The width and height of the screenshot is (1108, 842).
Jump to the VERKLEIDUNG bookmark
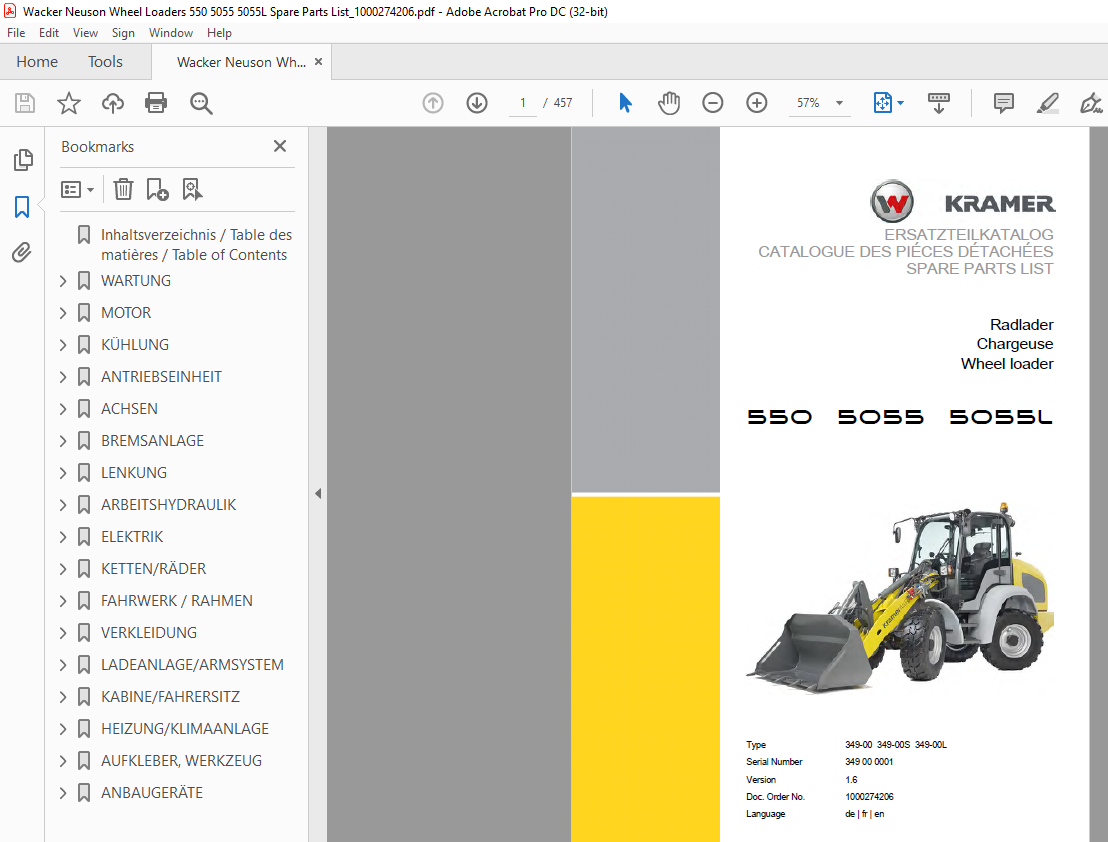click(x=149, y=633)
